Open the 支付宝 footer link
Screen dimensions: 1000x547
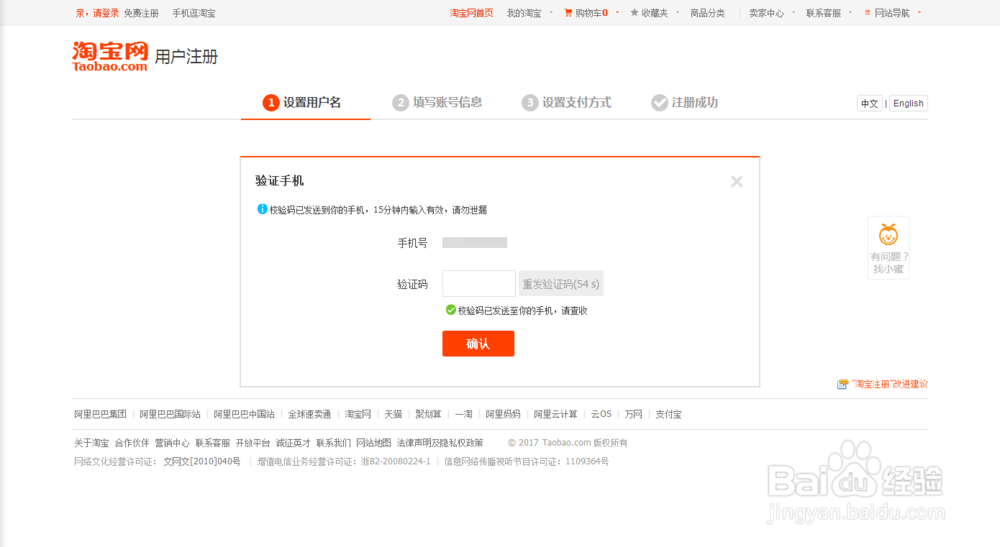click(668, 414)
